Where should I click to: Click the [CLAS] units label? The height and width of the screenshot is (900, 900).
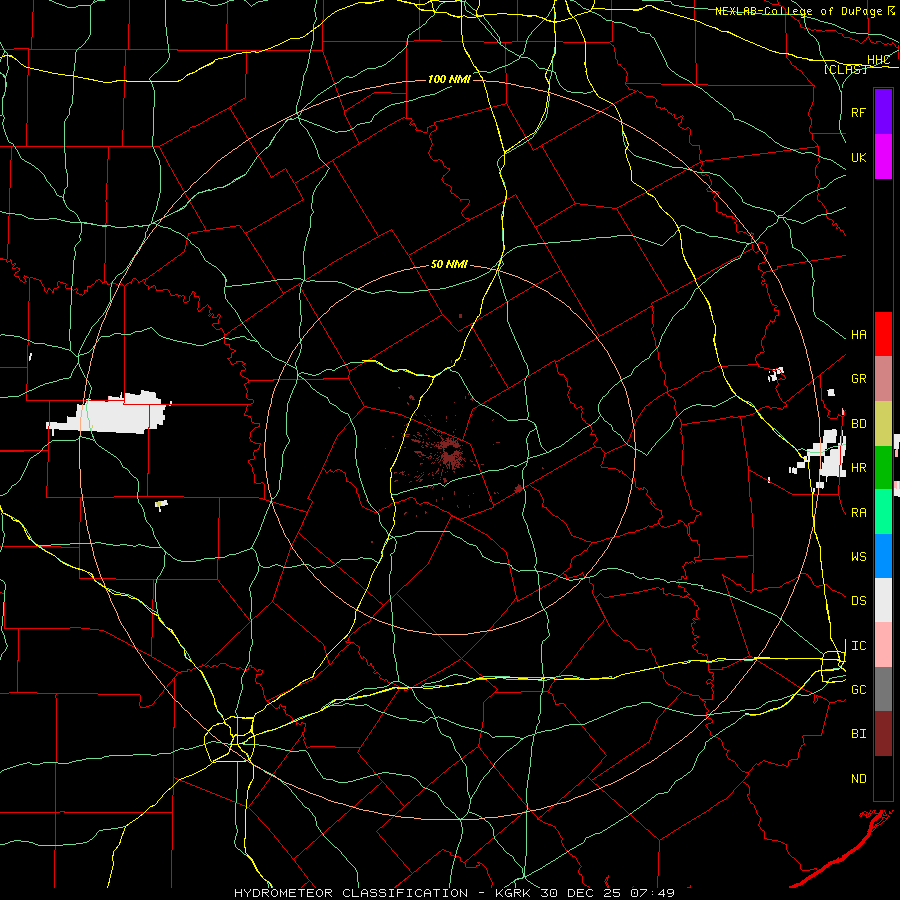pos(845,69)
